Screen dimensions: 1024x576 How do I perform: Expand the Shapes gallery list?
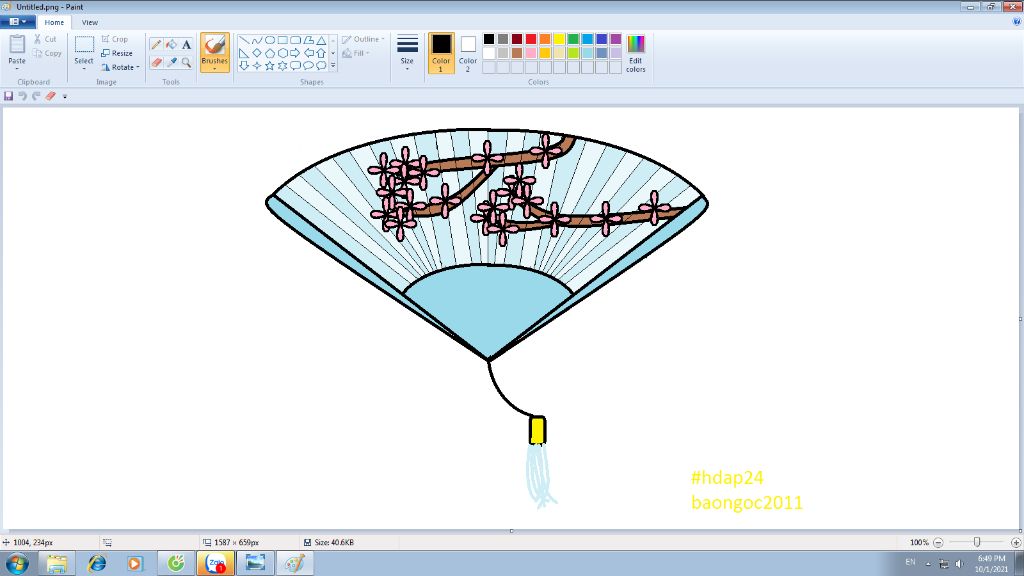pos(333,65)
